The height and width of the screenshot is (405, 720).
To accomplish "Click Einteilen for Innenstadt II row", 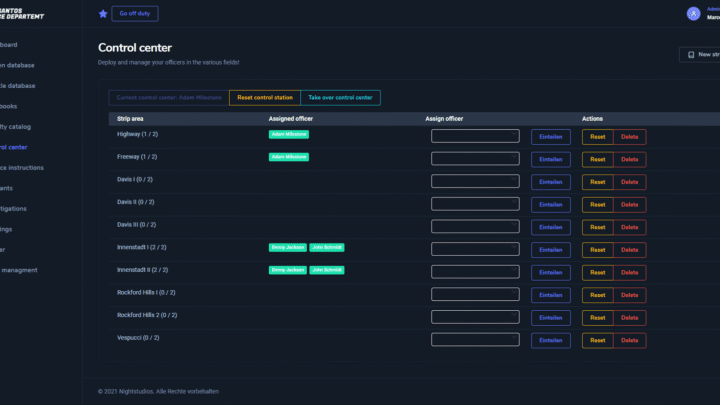I will coord(551,272).
